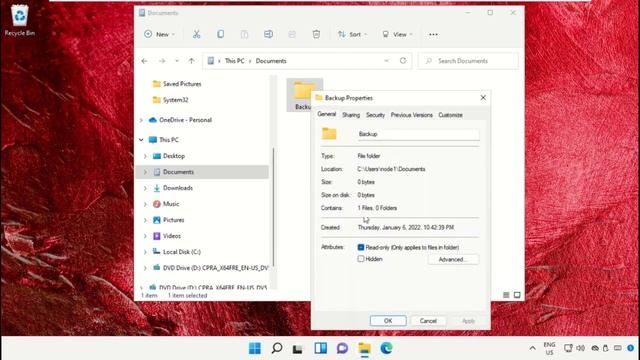The height and width of the screenshot is (360, 640).
Task: Open the Windows Start menu
Action: click(x=255, y=348)
